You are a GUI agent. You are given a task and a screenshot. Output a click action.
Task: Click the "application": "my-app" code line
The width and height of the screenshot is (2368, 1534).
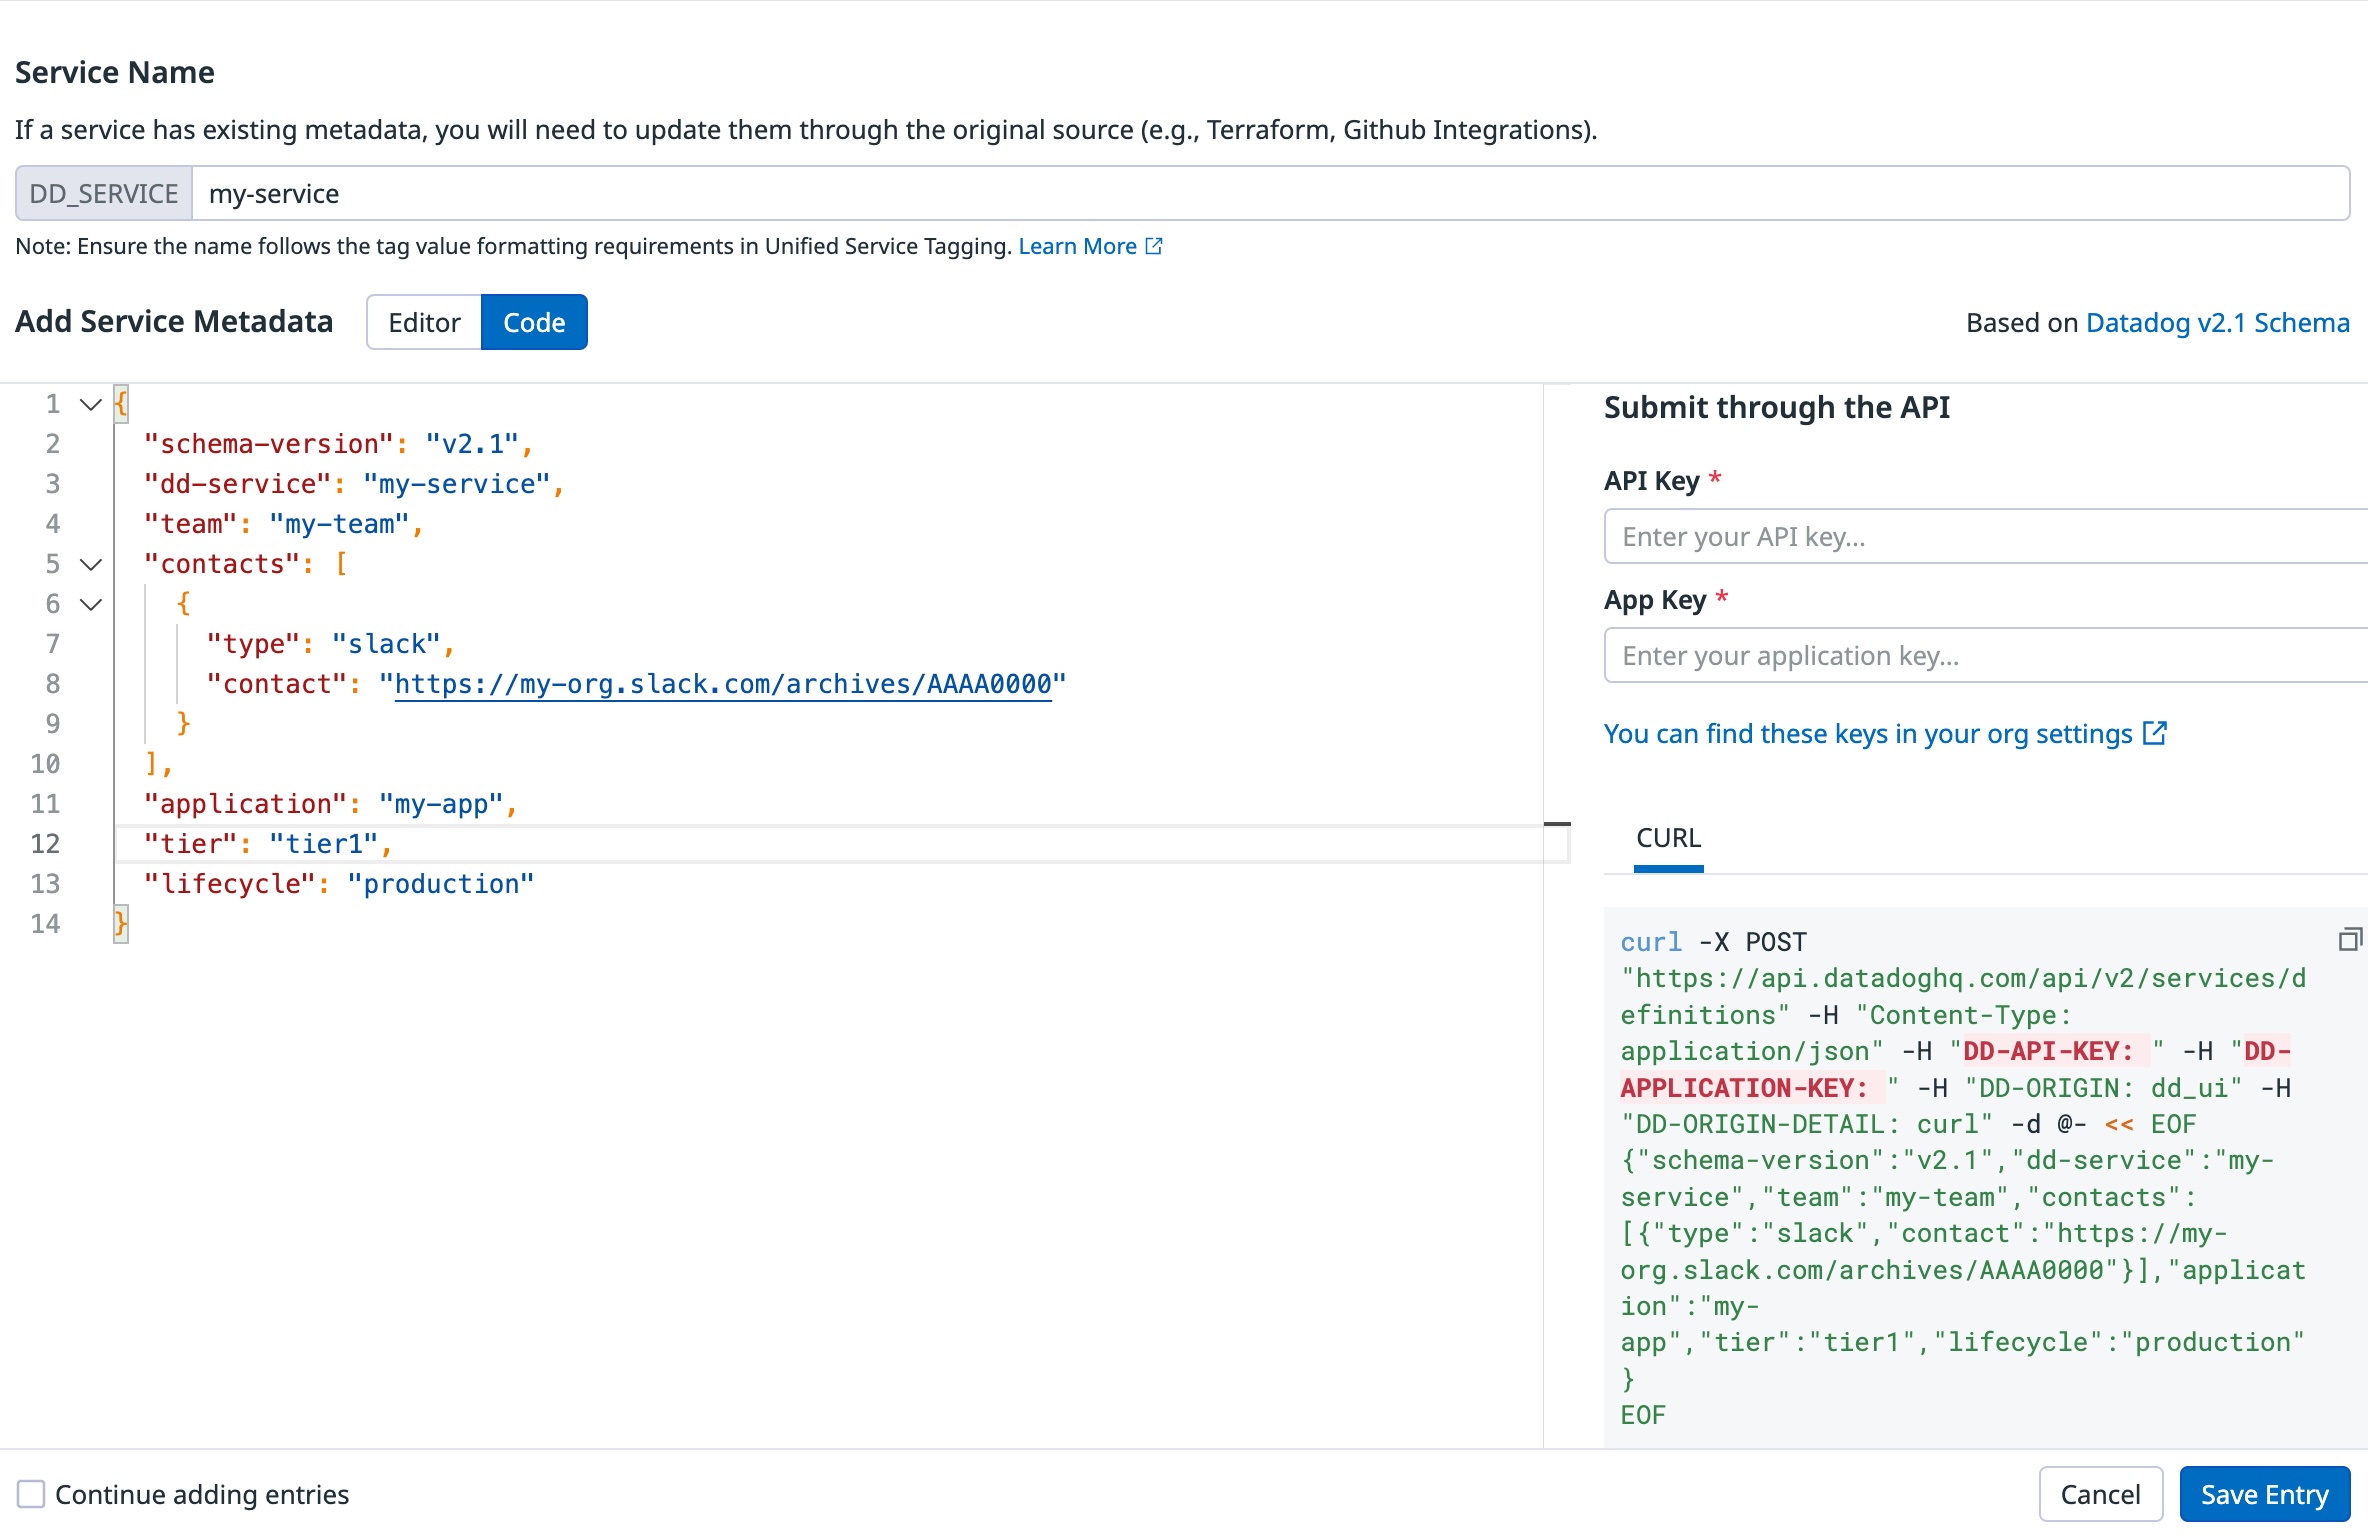pos(330,804)
